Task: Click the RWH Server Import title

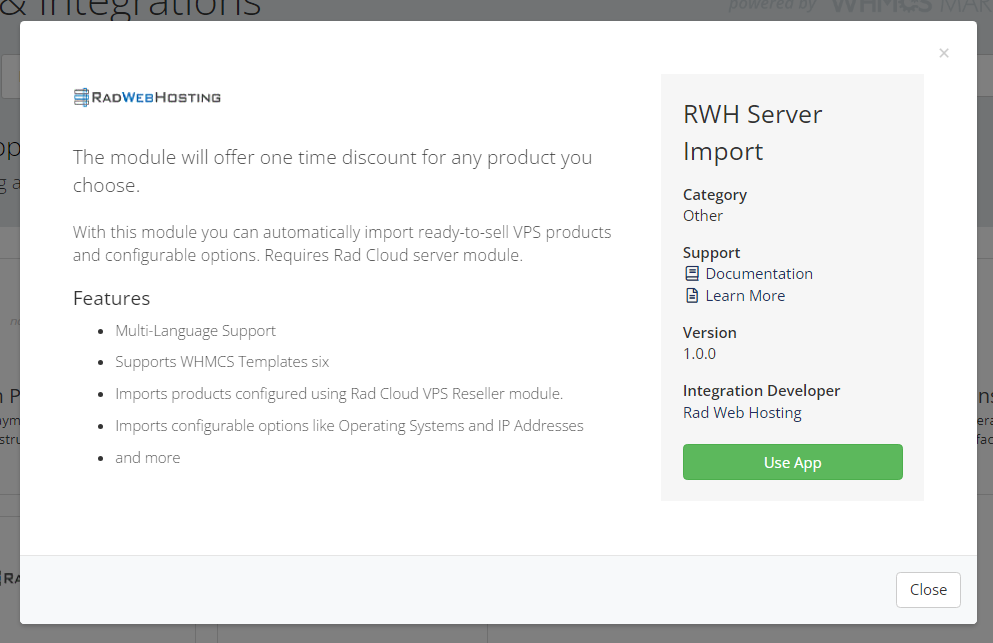Action: (752, 132)
